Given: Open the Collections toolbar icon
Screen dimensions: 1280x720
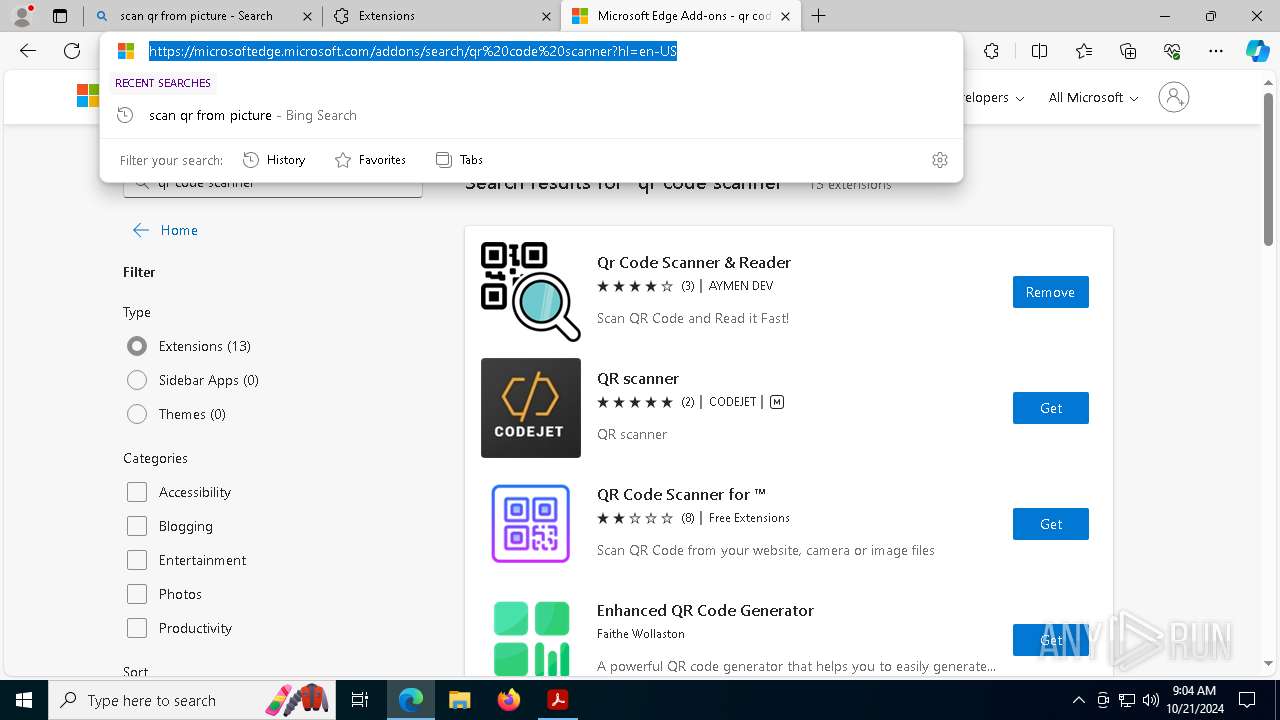Looking at the screenshot, I should pyautogui.click(x=1128, y=51).
